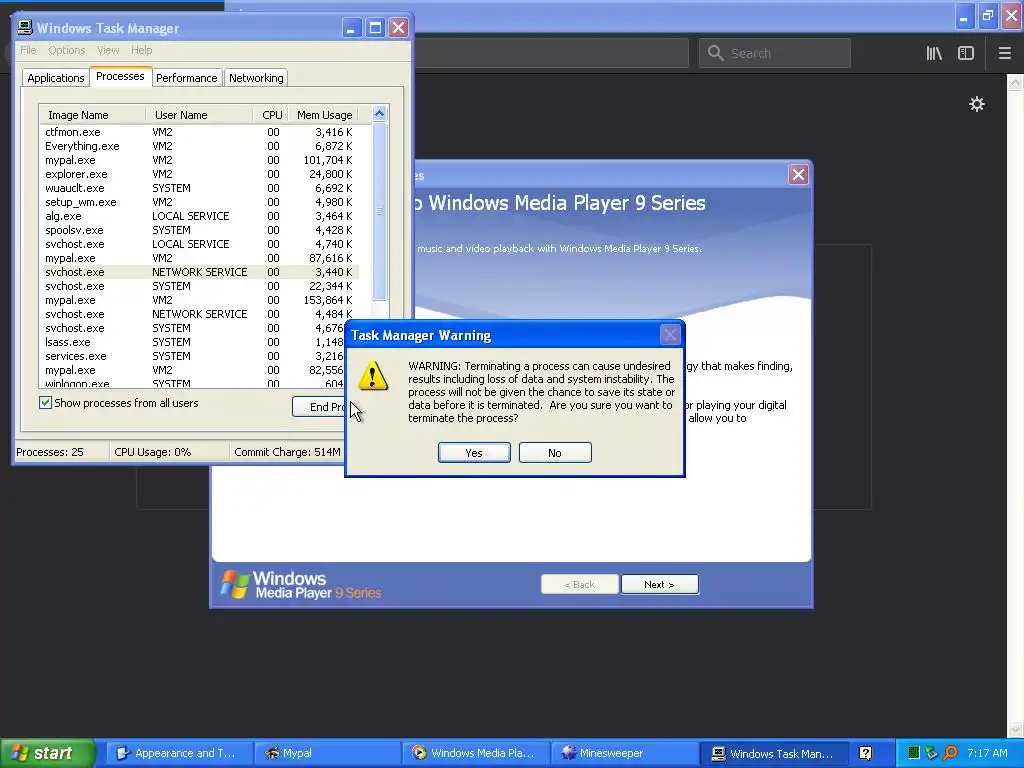Select mypal.exe using 101,704 K
Screen dimensions: 1024x768
[x=199, y=160]
